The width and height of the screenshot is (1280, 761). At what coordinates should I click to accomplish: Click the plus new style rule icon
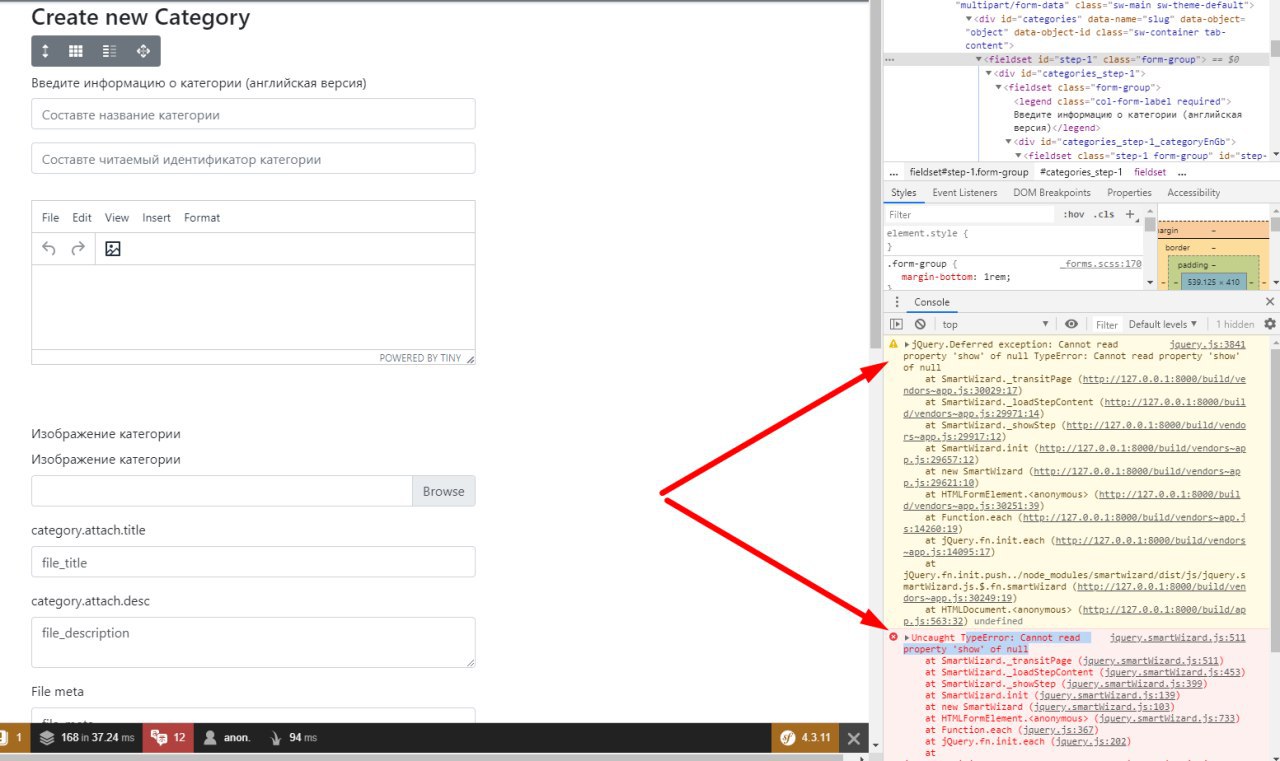(1130, 214)
